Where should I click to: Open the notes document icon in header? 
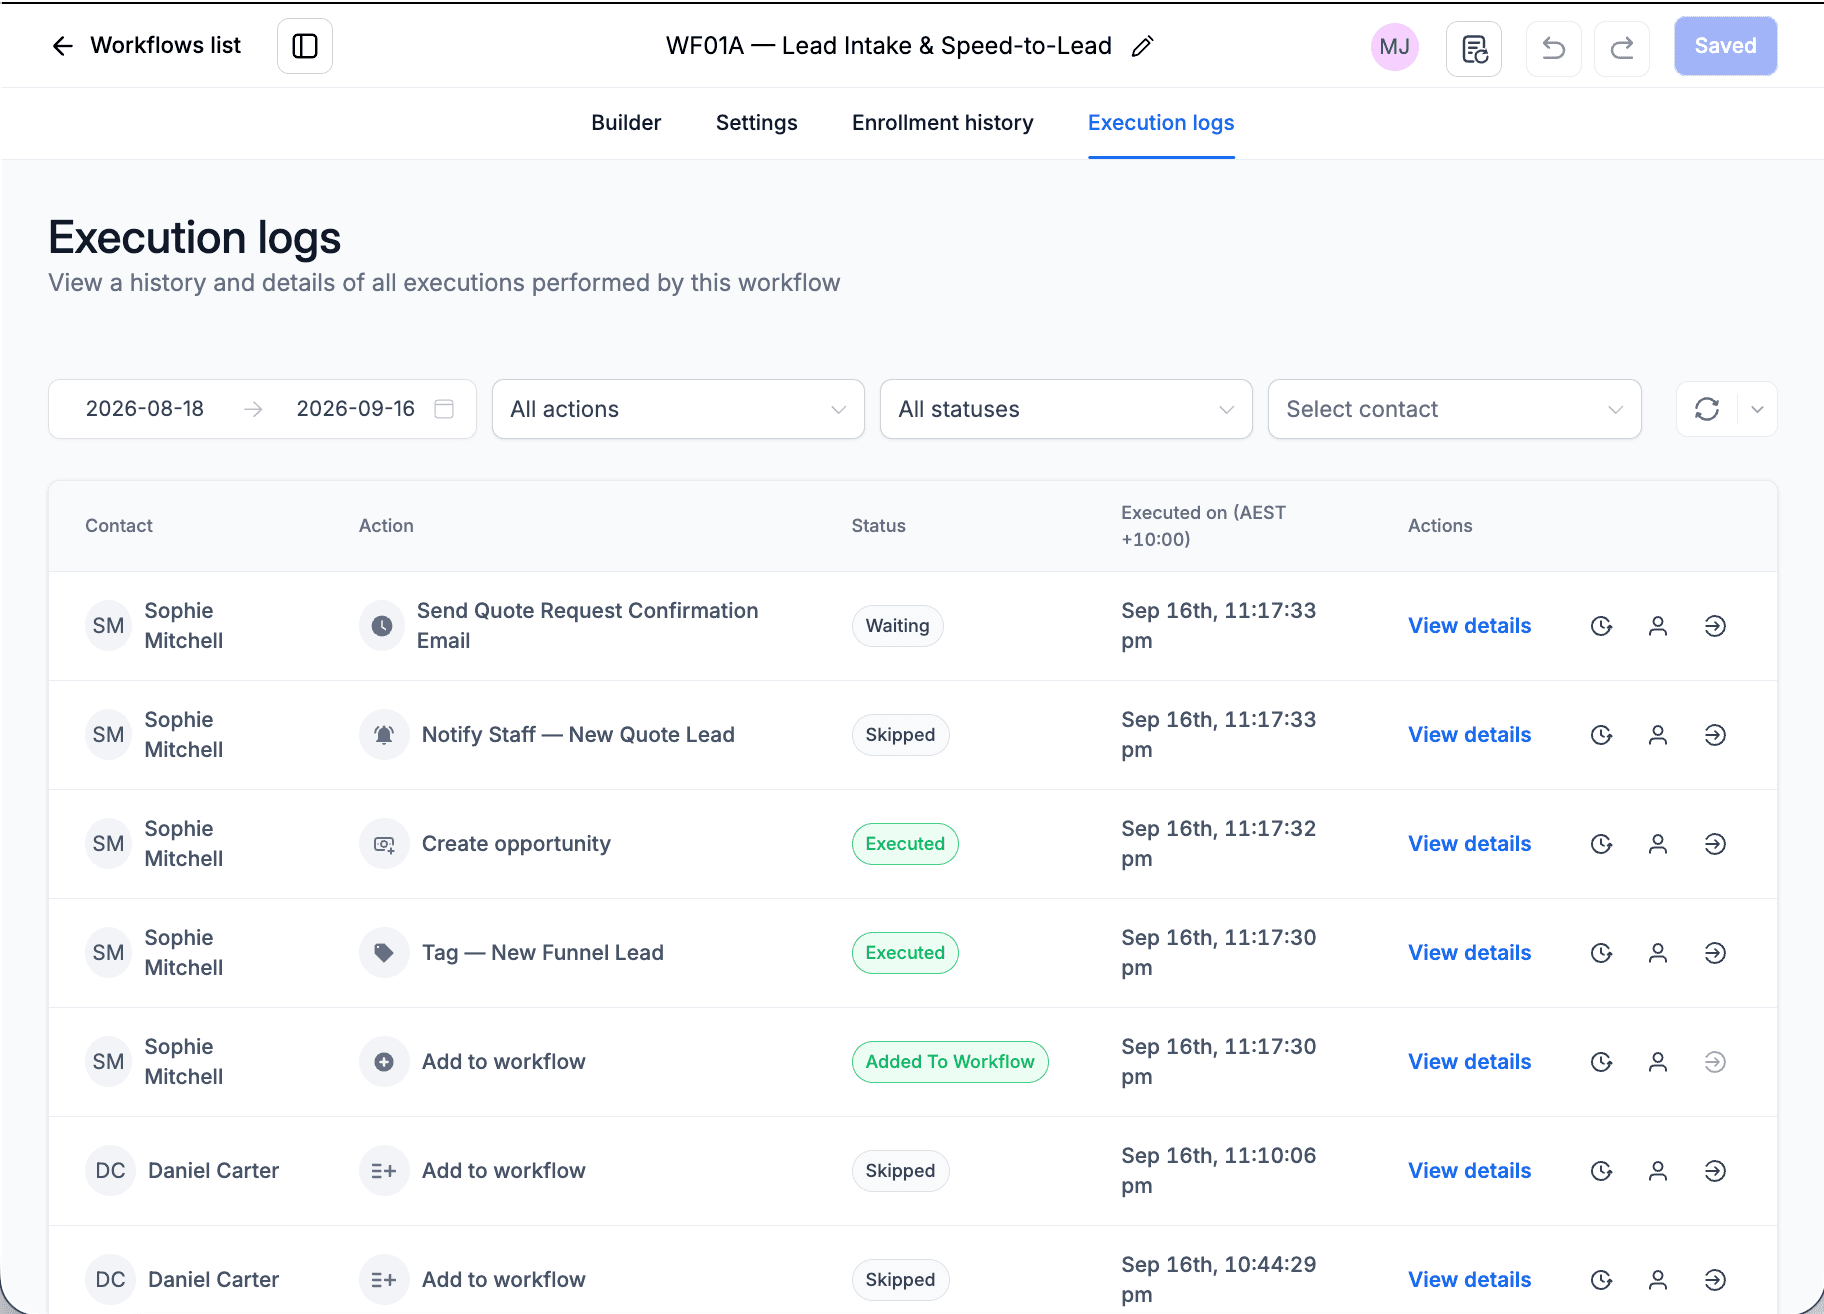tap(1474, 48)
